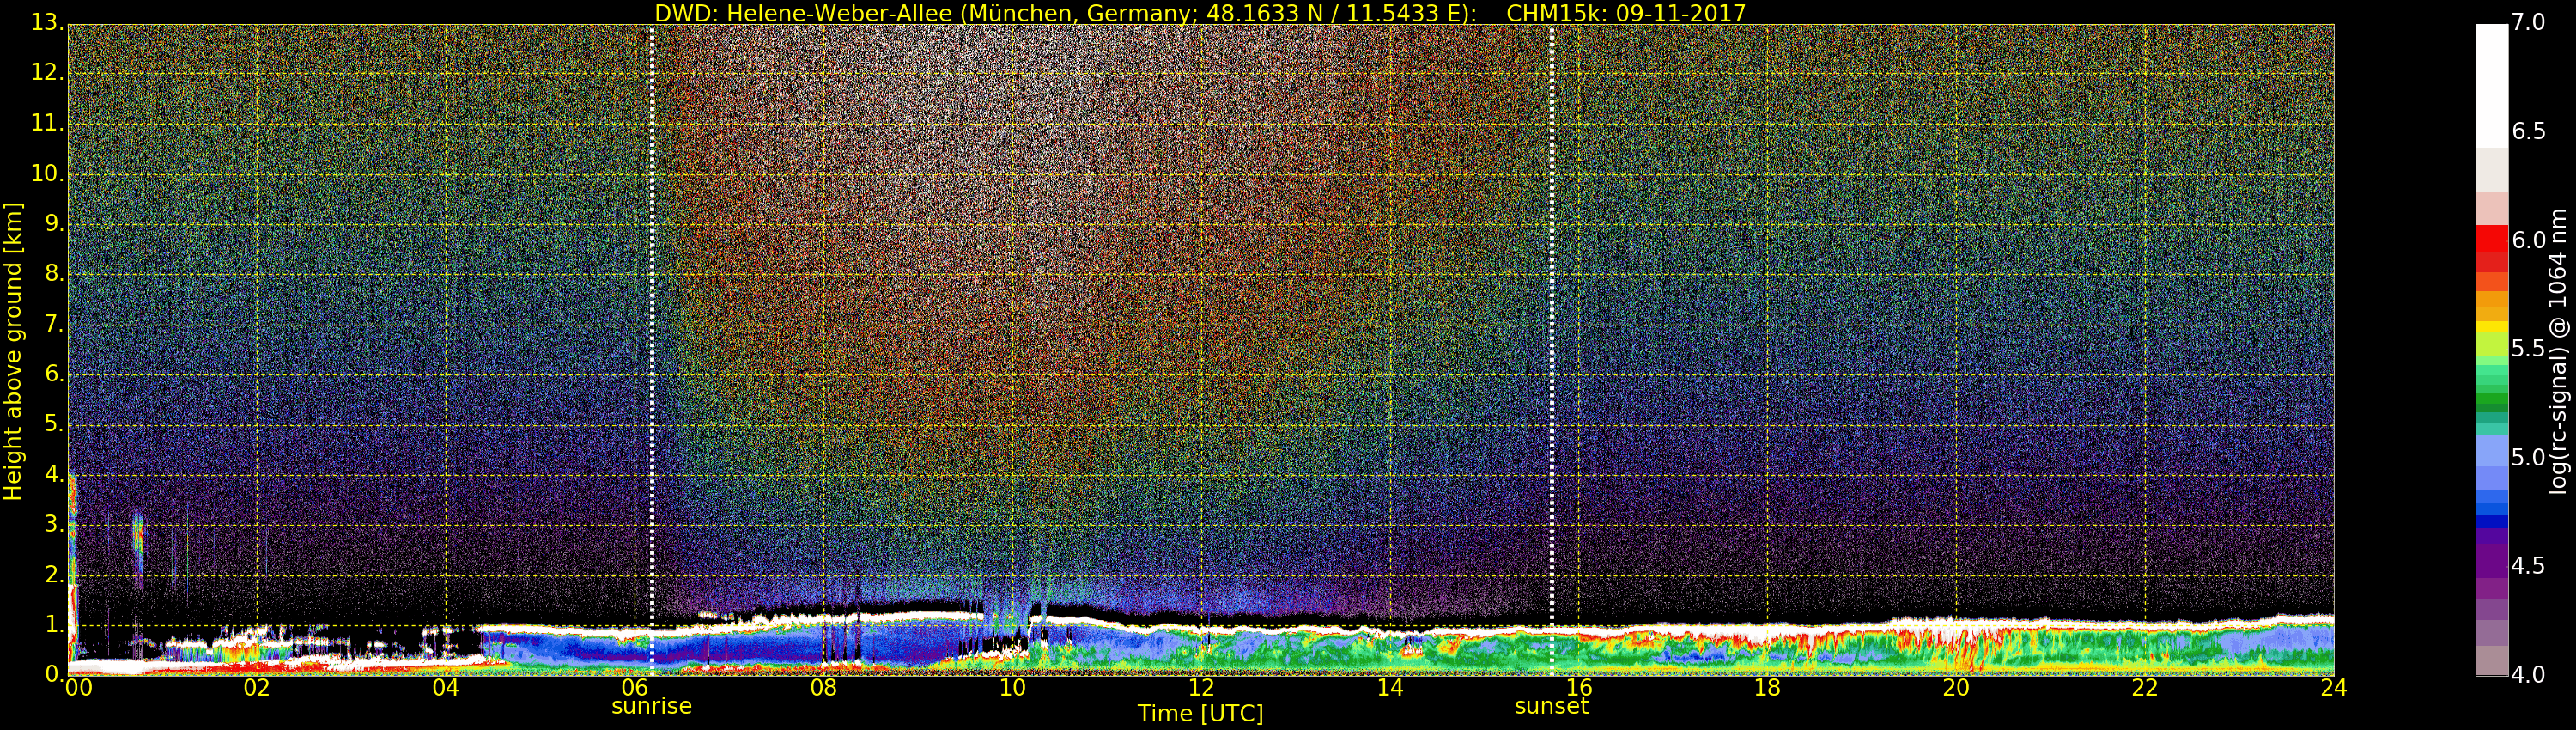Click the '11.' height axis tick label

47,124
